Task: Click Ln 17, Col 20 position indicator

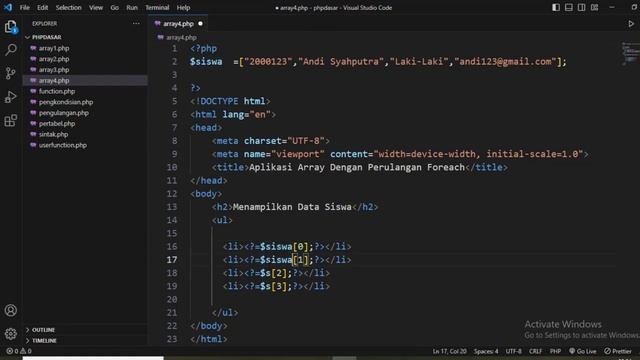Action: pos(449,351)
